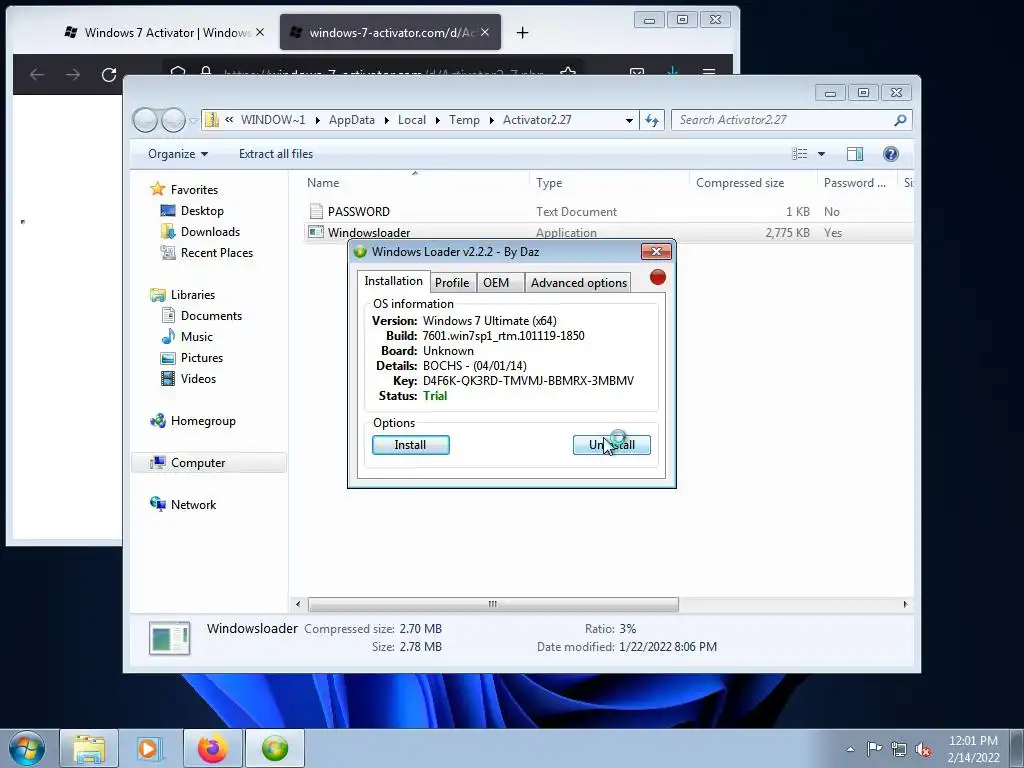The height and width of the screenshot is (768, 1024).
Task: Click the Uninstall button in Windows Loader
Action: (x=611, y=445)
